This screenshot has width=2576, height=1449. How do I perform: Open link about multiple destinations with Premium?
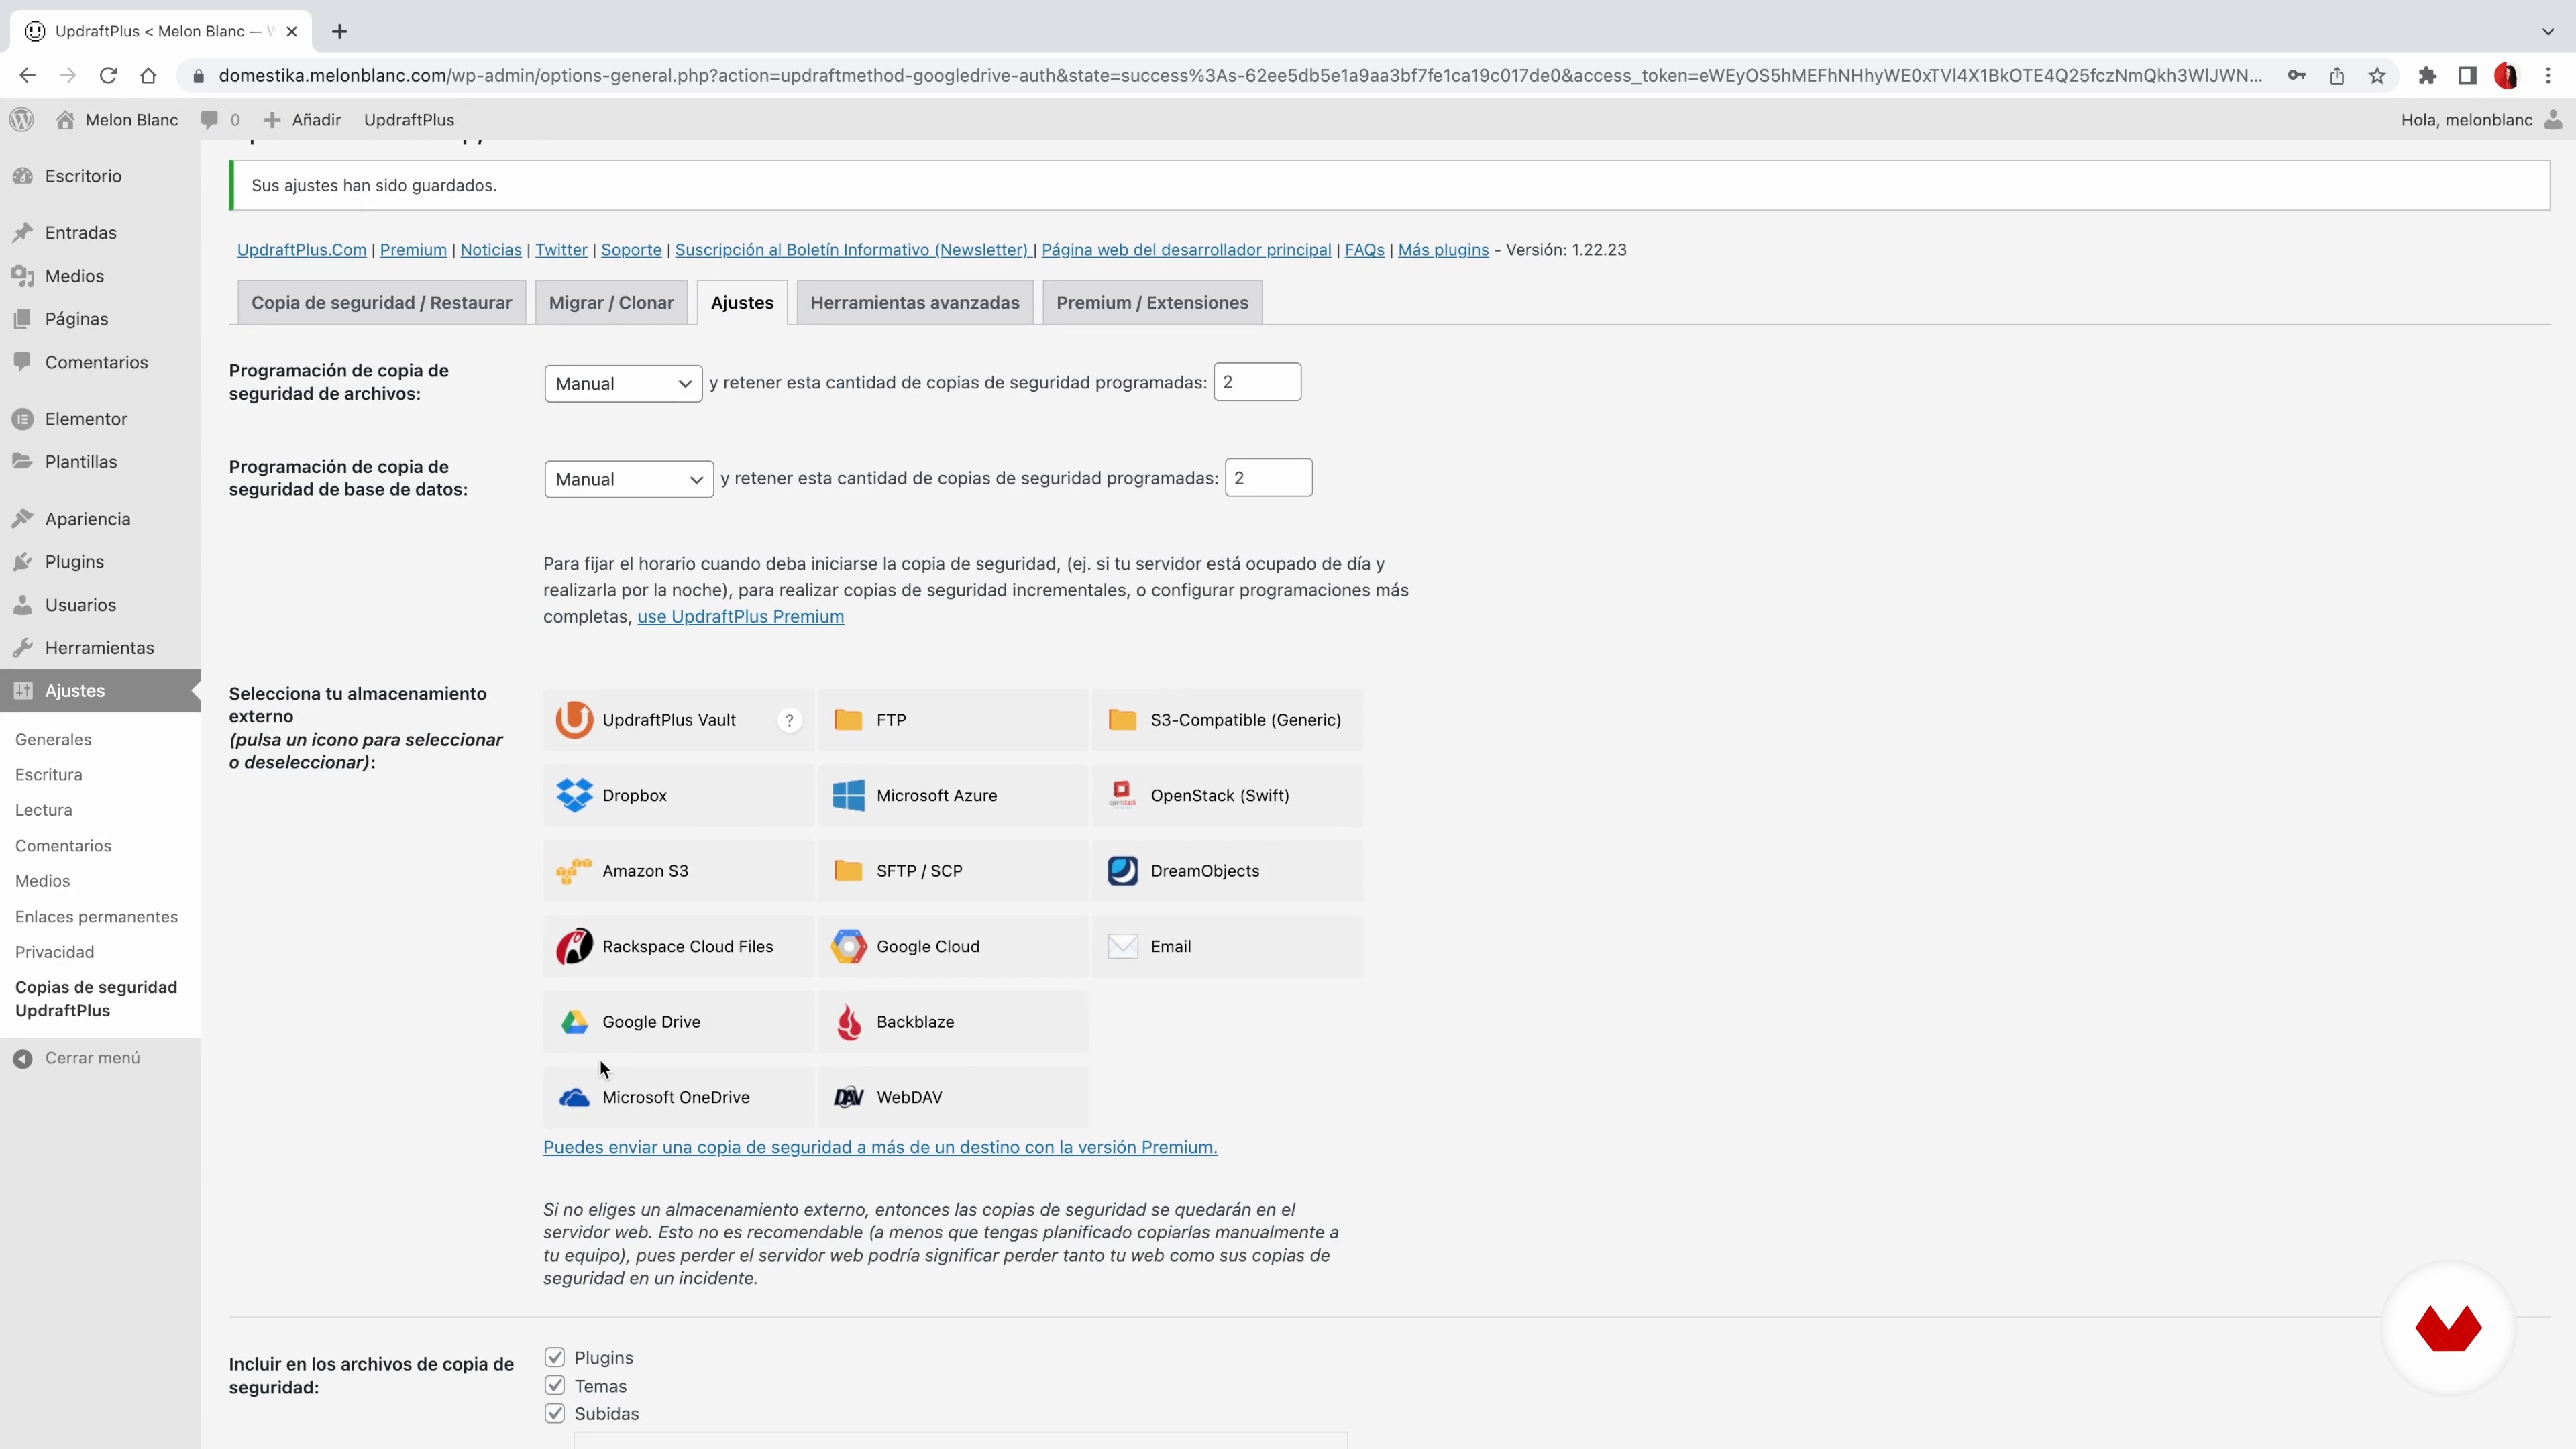tap(880, 1147)
